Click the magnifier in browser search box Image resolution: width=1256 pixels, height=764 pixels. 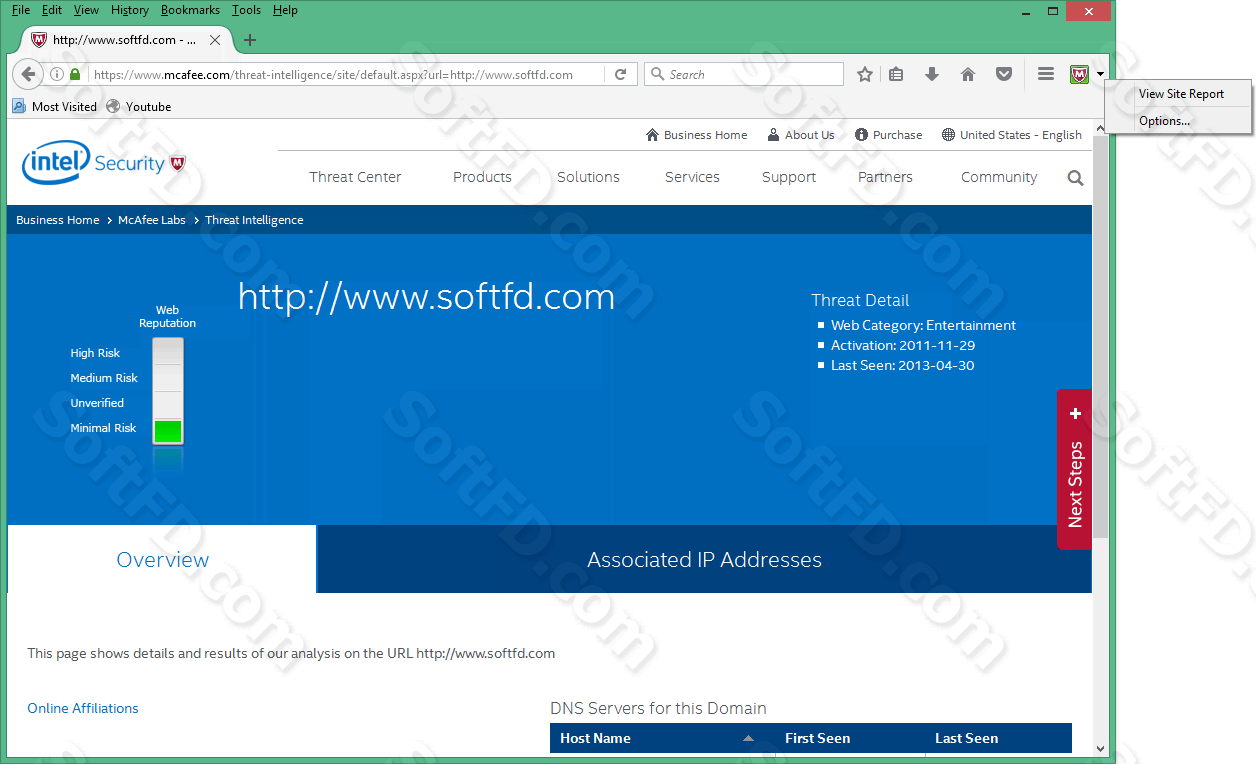point(657,74)
